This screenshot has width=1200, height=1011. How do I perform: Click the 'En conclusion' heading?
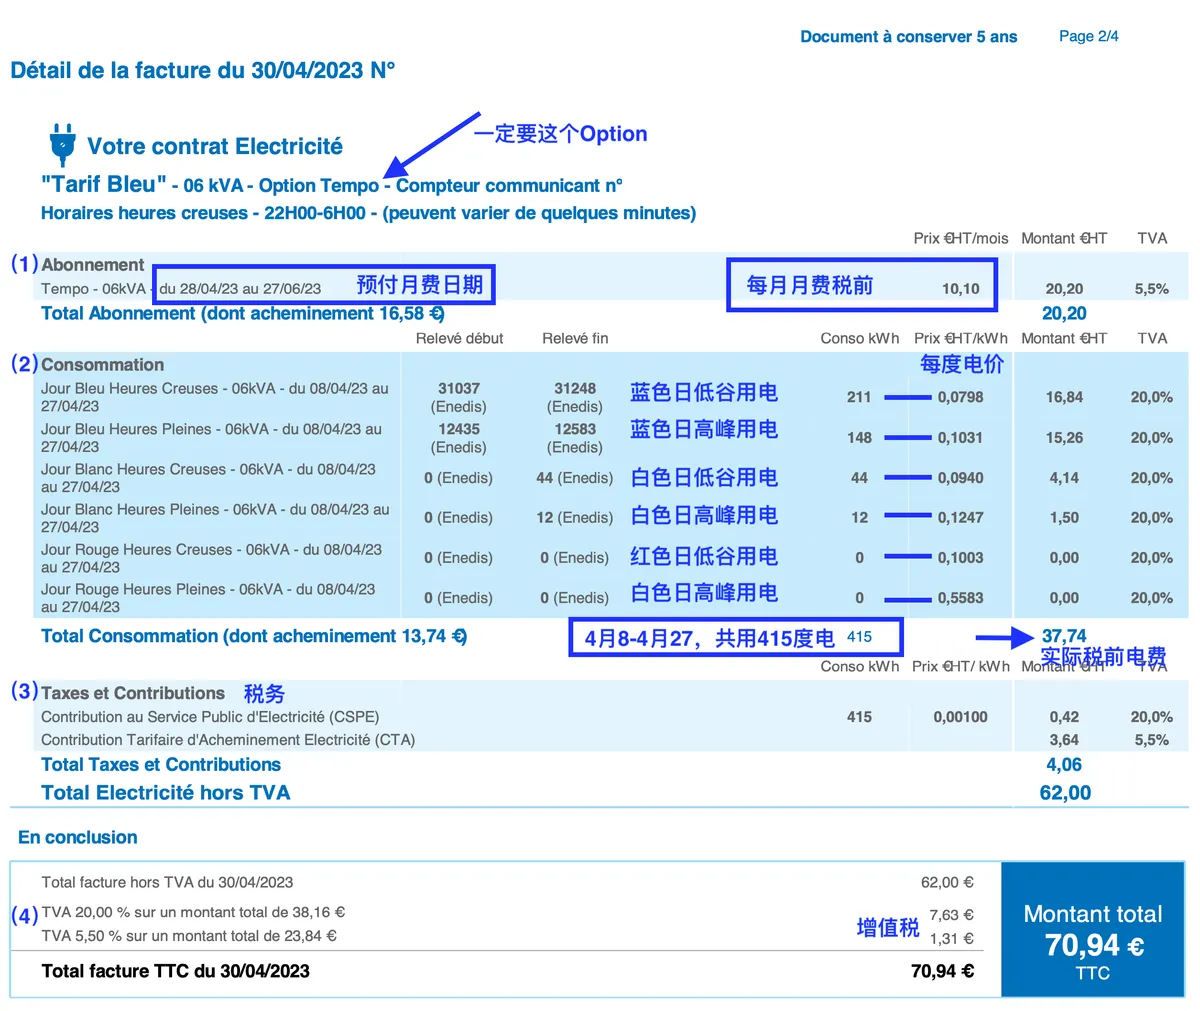[x=78, y=838]
